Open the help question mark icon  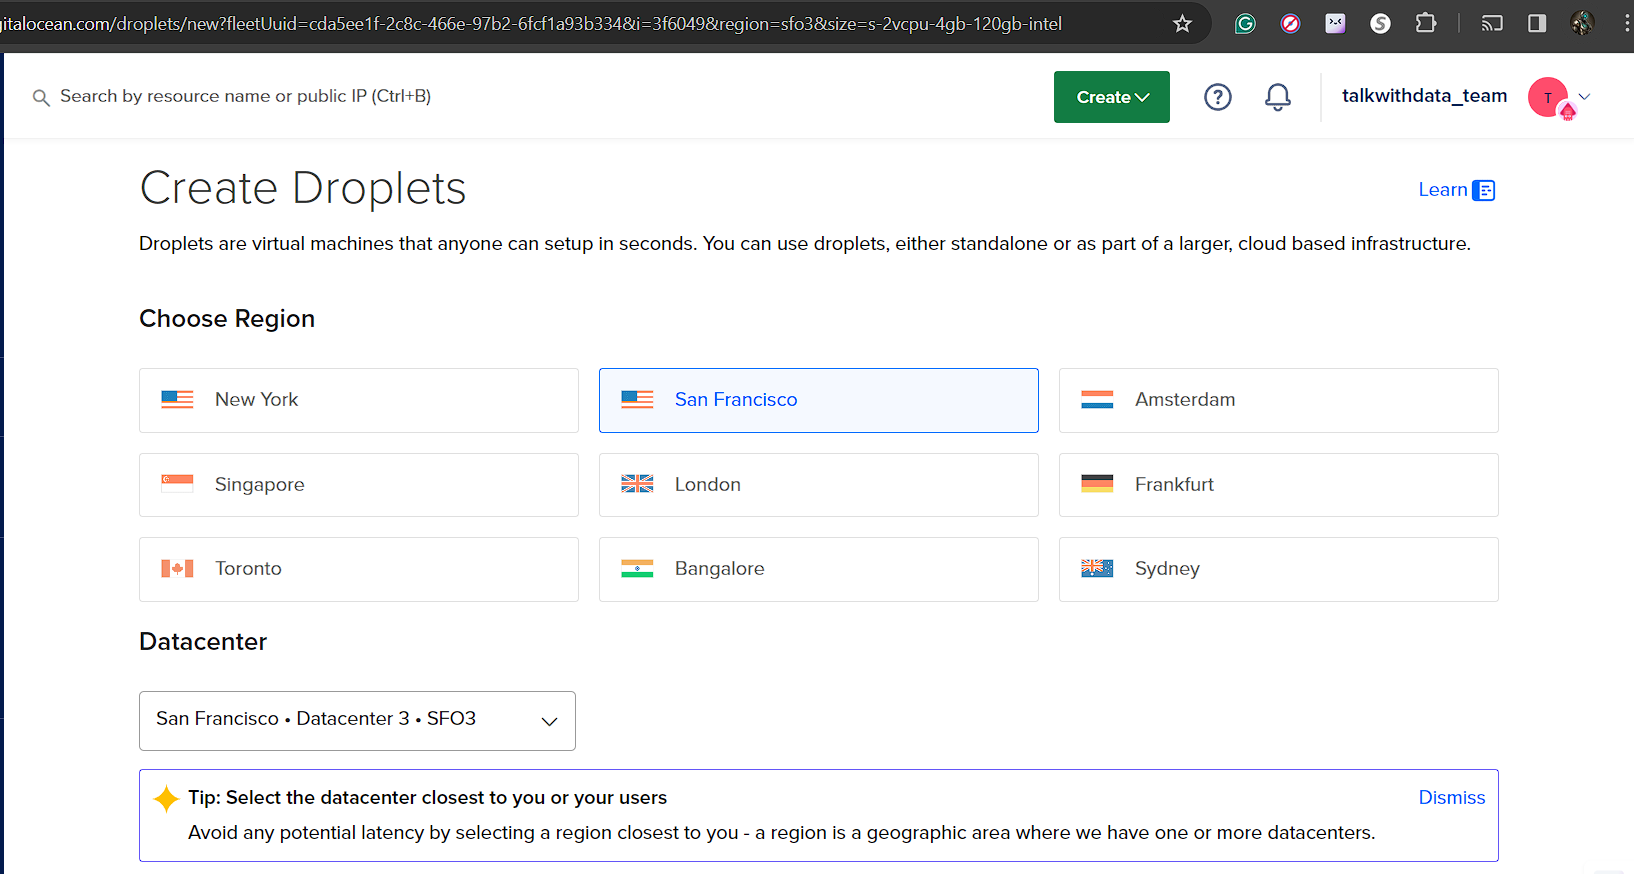point(1217,97)
